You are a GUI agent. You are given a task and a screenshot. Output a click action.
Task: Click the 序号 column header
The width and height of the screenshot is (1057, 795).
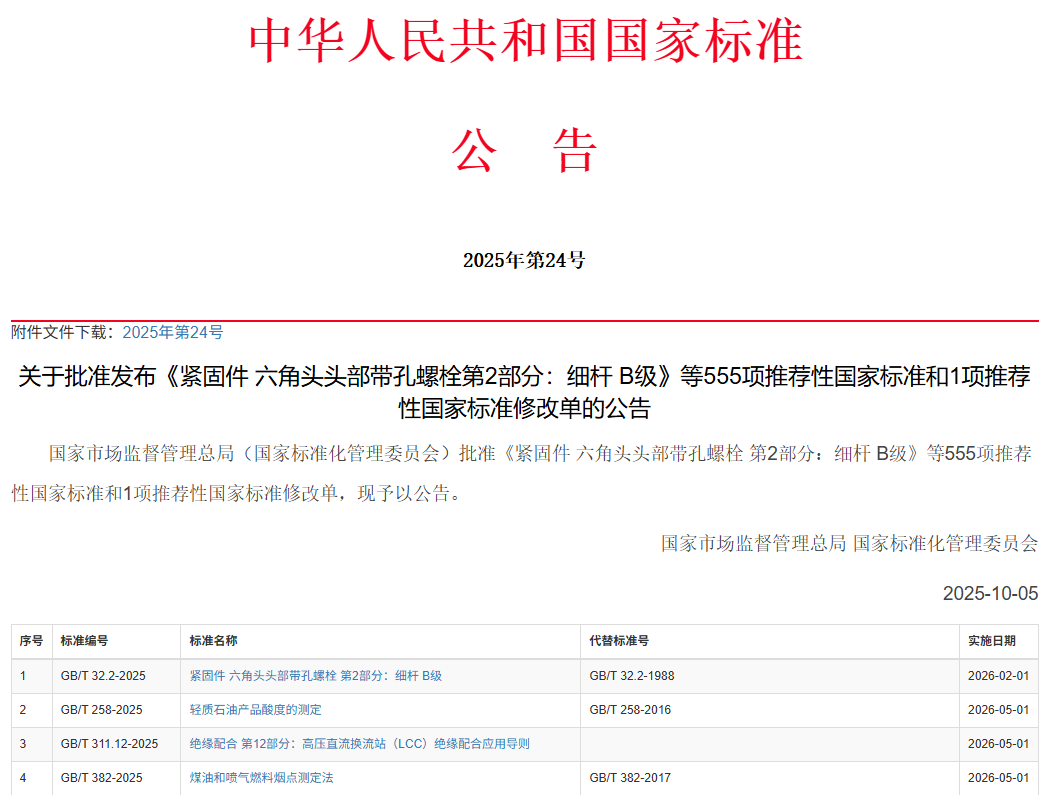coord(31,641)
